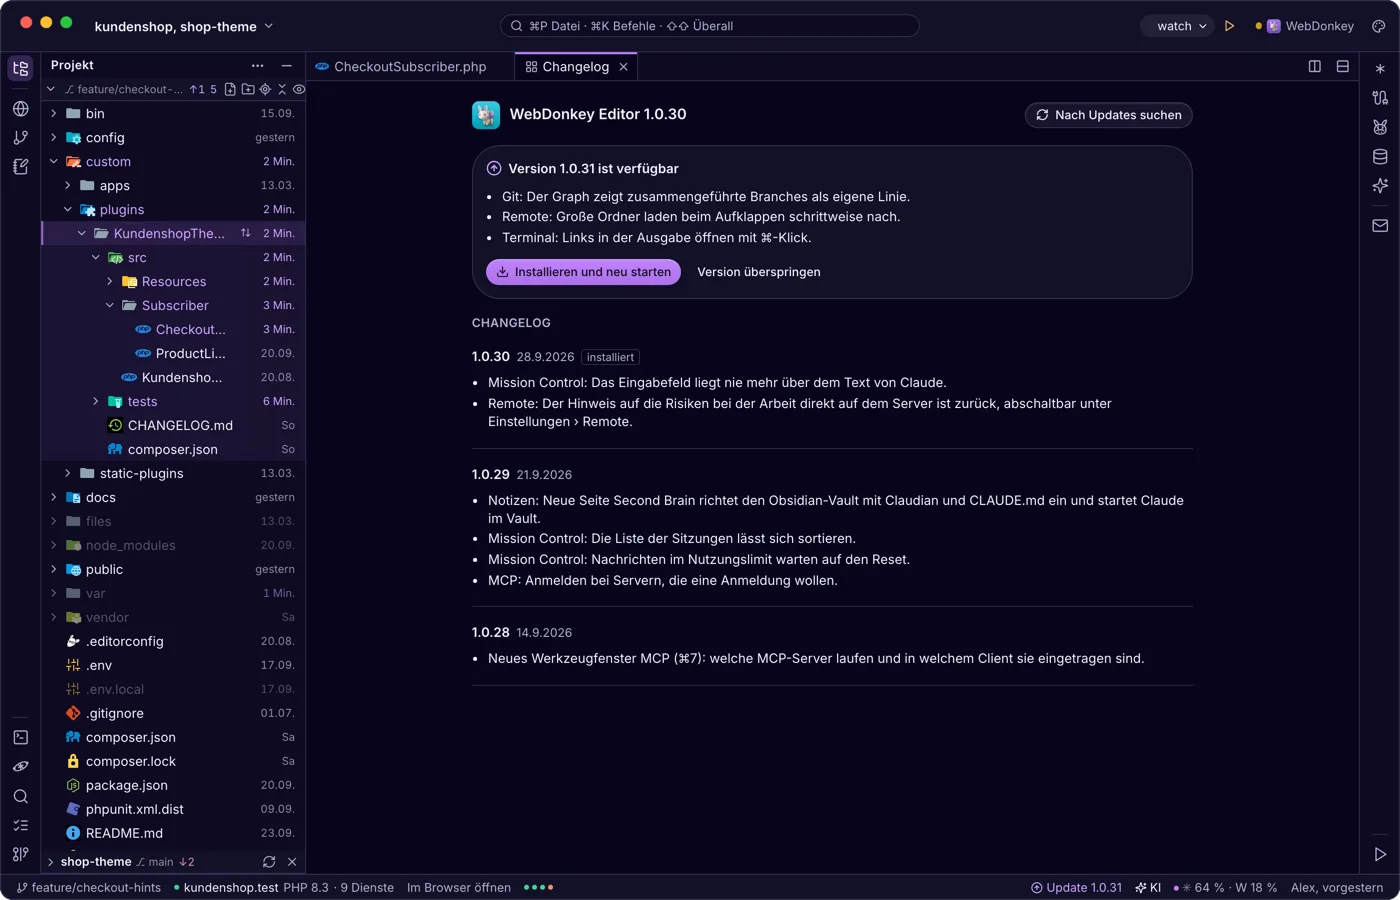Open the database panel in right sidebar

tap(1380, 156)
